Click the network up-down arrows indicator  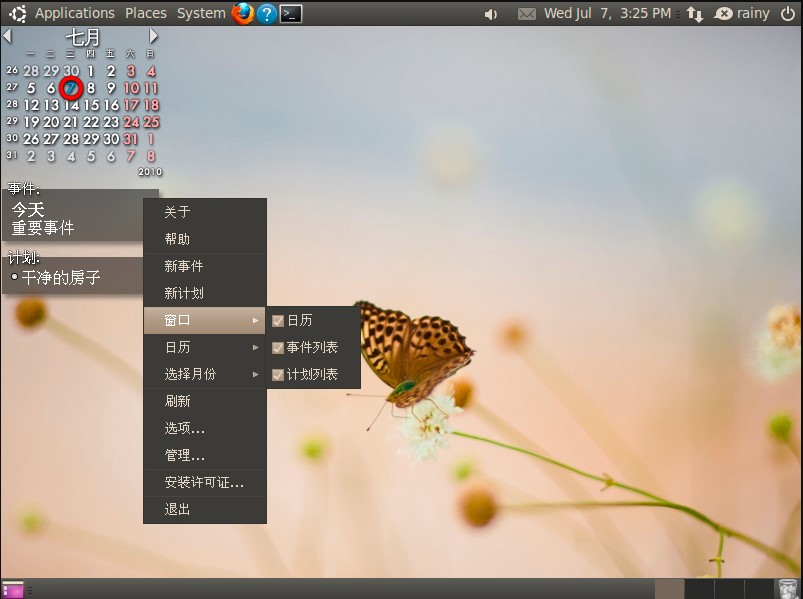[x=695, y=13]
